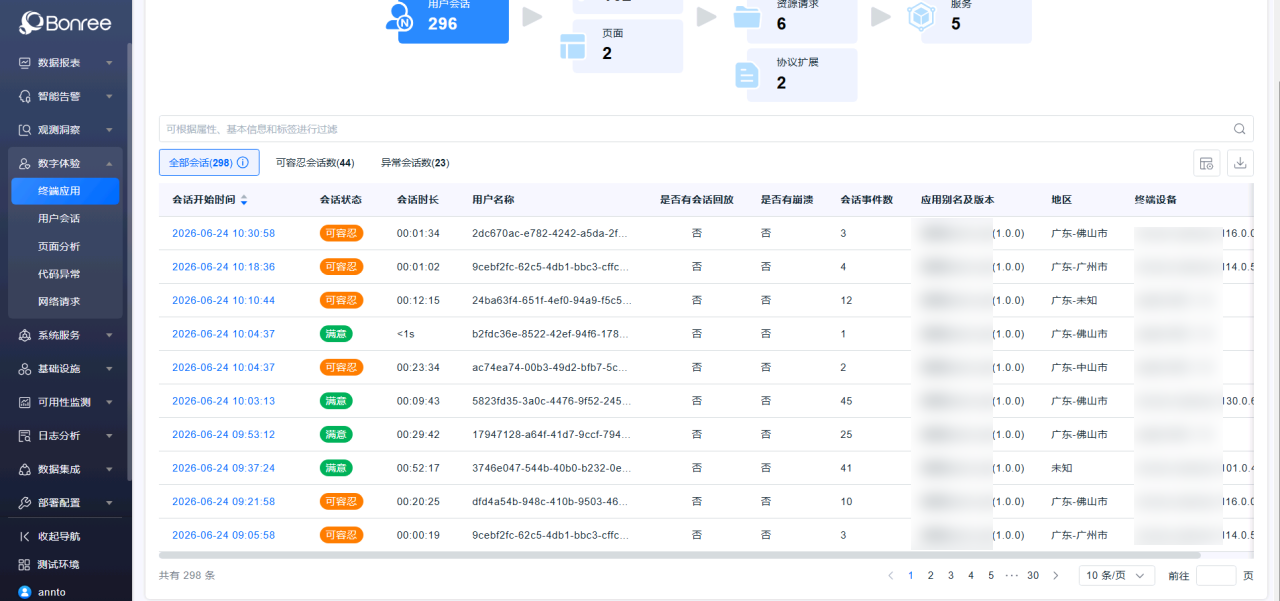The height and width of the screenshot is (601, 1280).
Task: Click the 服务 5 card
Action: point(976,20)
